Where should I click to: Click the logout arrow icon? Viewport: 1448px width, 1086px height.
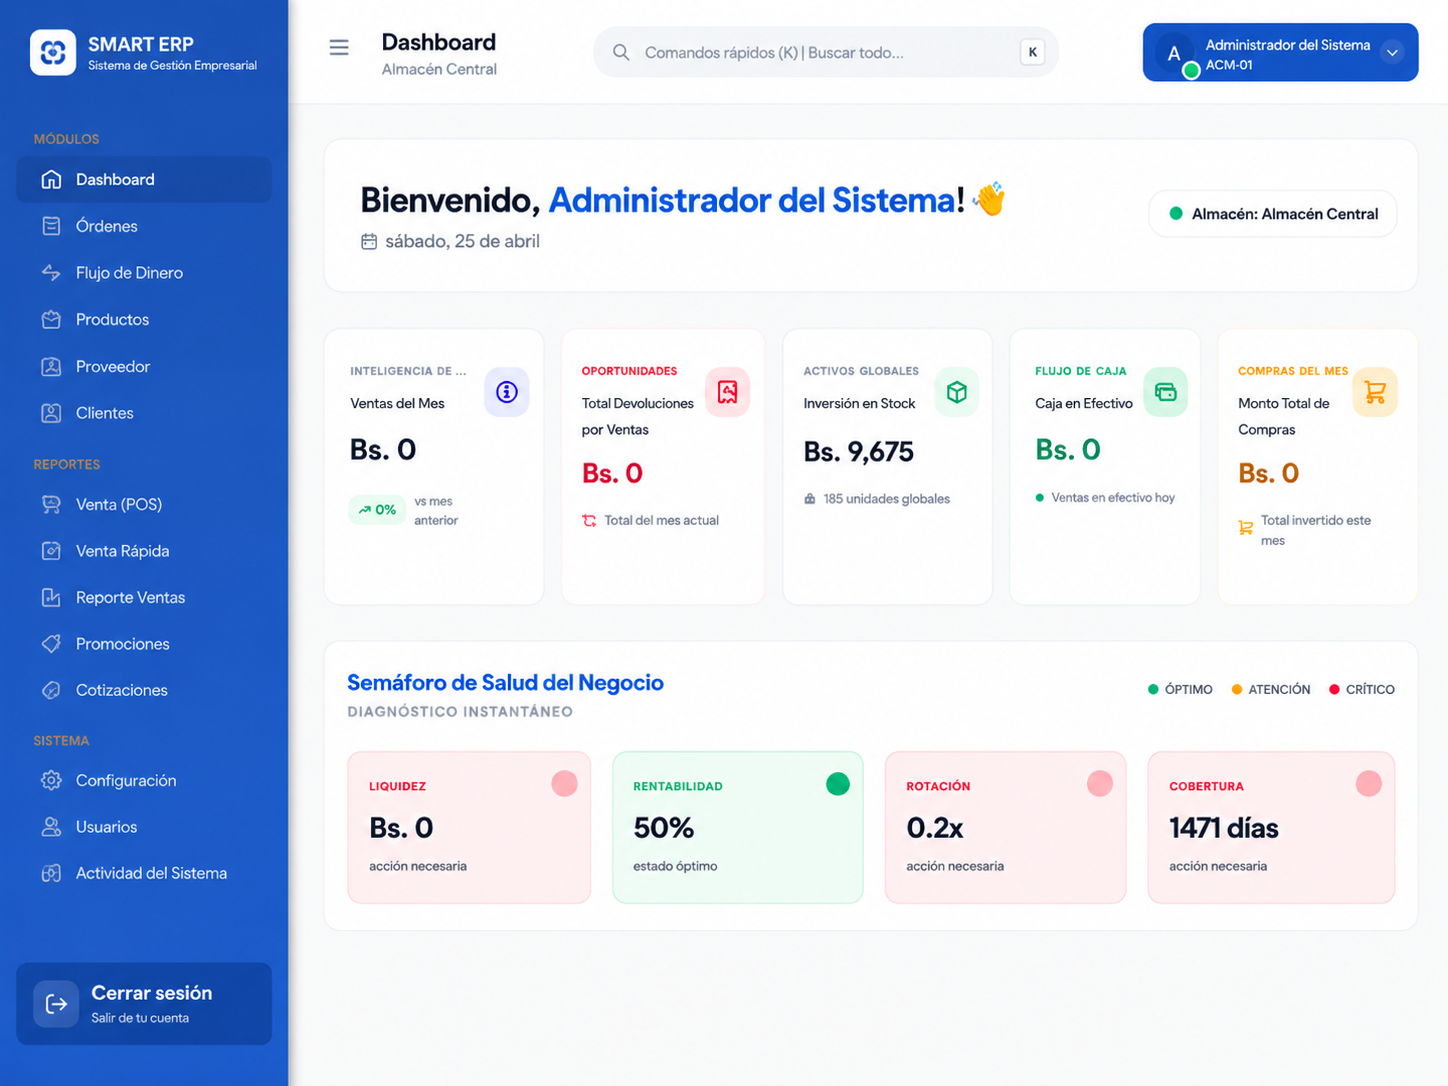56,1004
